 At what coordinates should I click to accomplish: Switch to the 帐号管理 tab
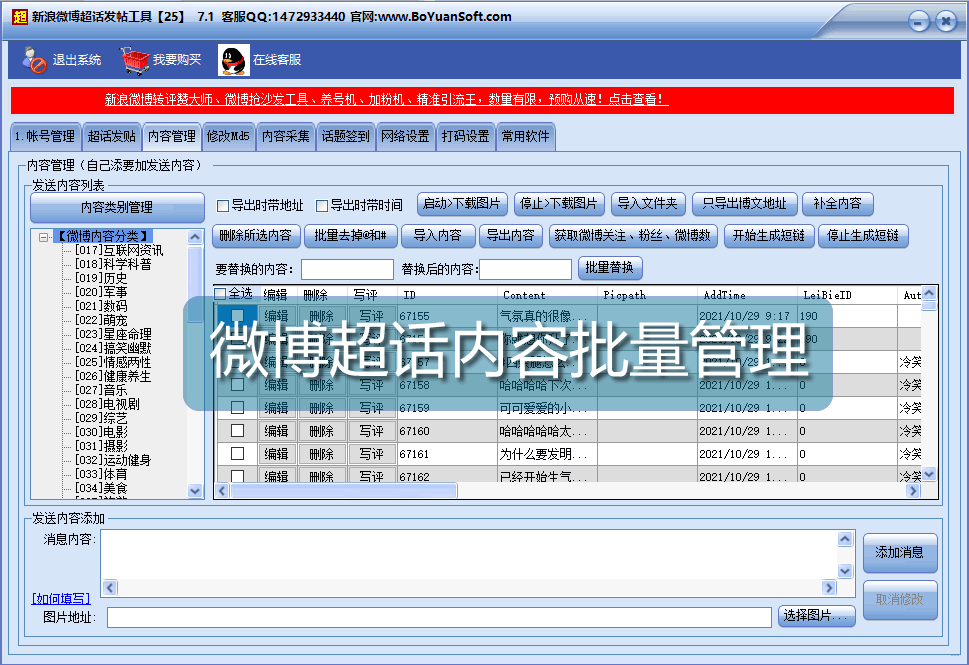coord(46,137)
